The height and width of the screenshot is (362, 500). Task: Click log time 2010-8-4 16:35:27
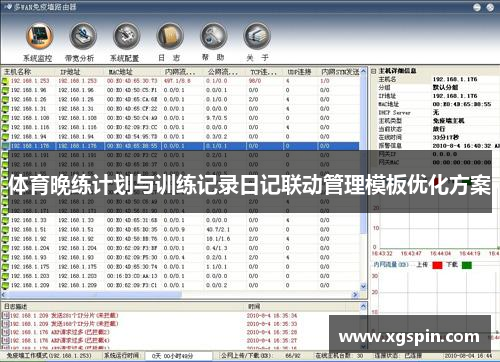[x=272, y=340]
